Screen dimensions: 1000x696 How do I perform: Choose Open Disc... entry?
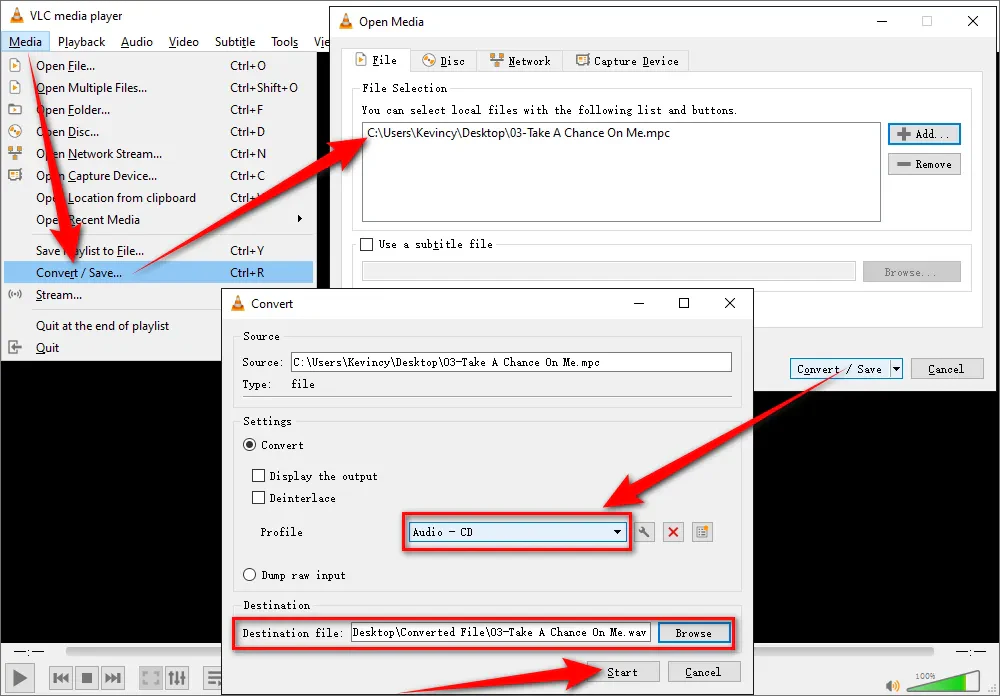point(158,131)
